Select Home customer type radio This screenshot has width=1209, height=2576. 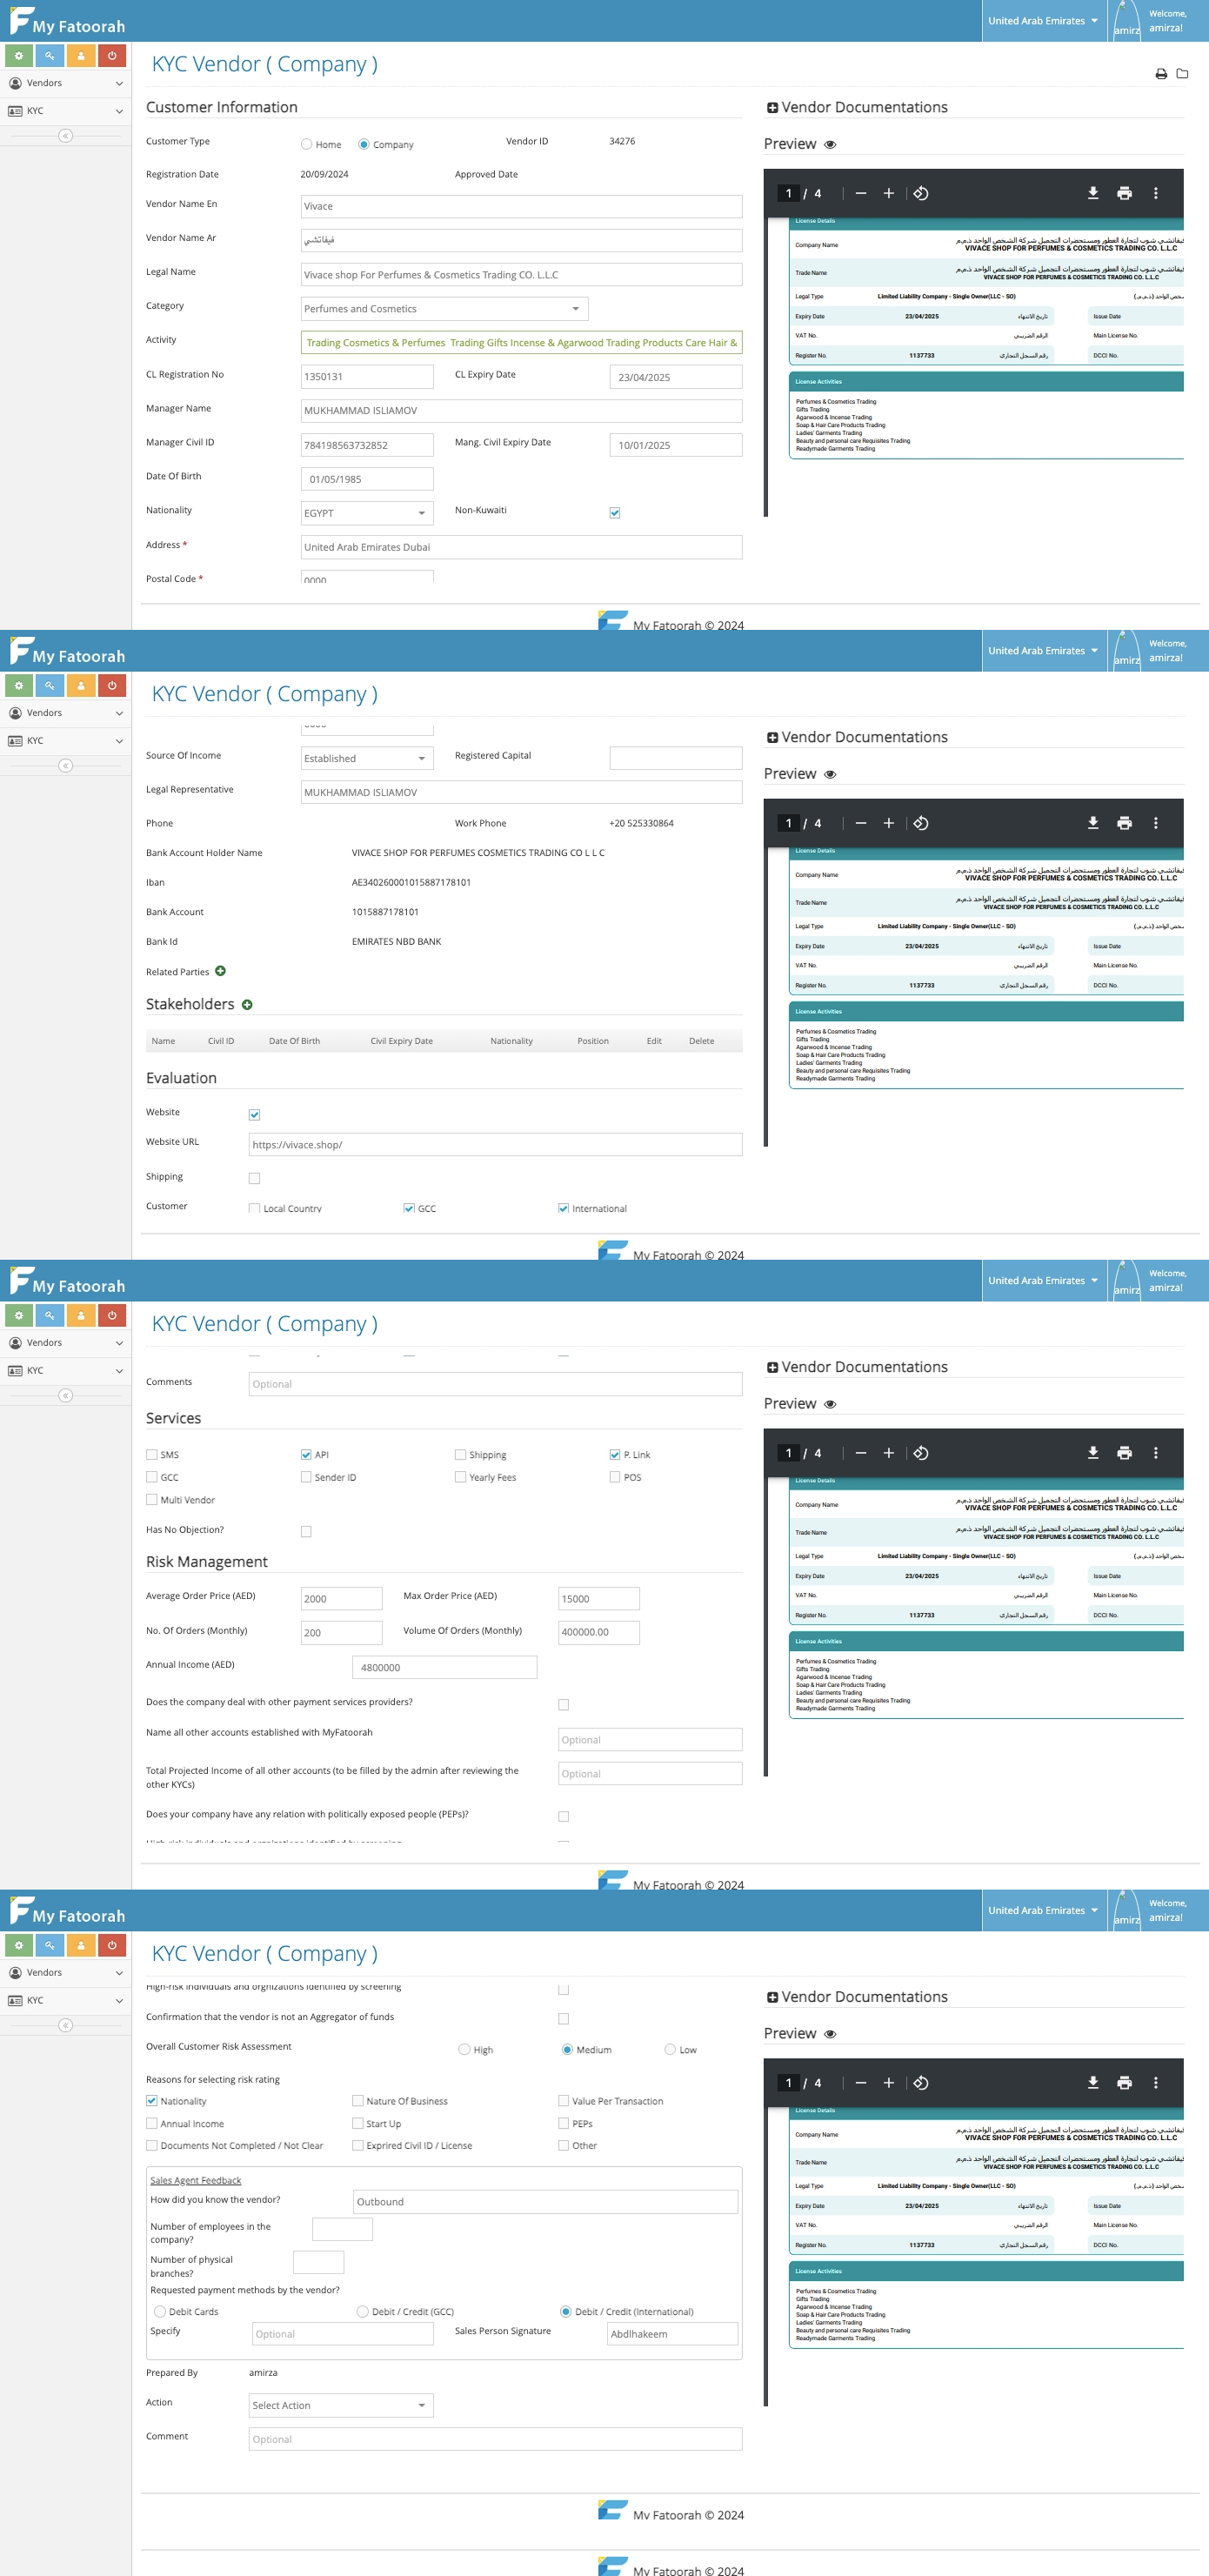click(x=307, y=144)
